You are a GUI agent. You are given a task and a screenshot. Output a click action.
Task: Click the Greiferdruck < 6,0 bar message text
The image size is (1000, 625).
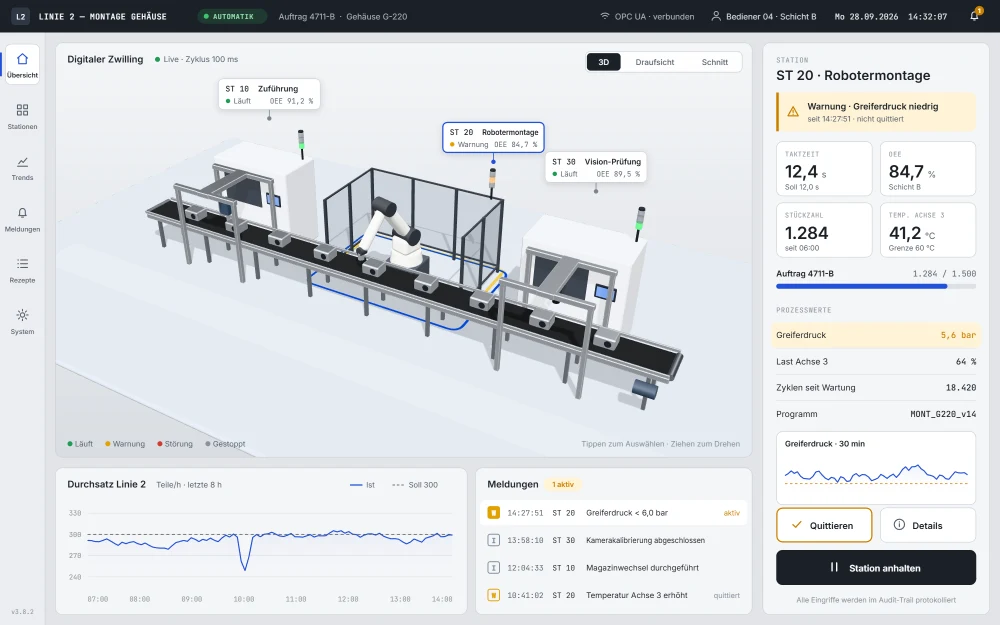627,513
